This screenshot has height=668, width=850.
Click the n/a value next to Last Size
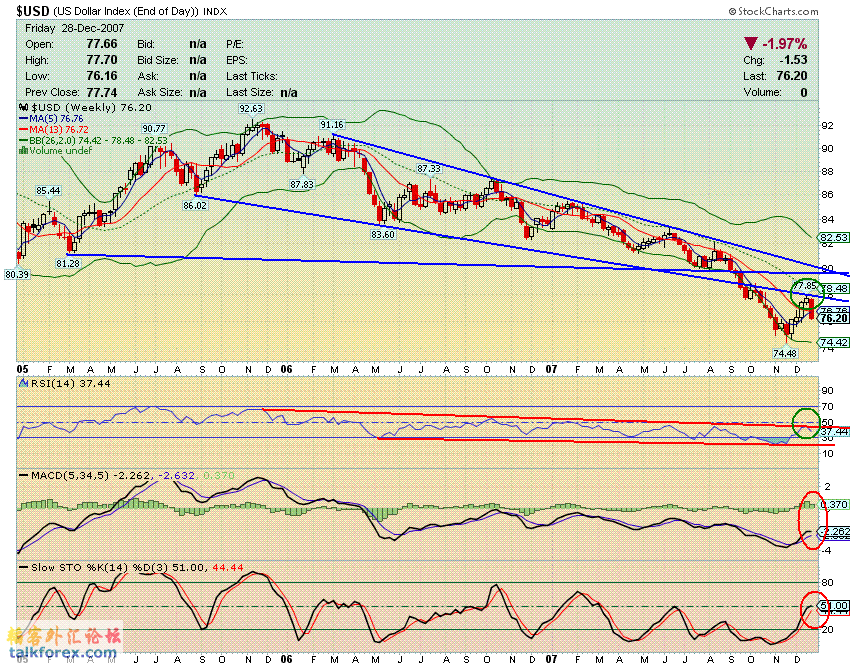click(x=289, y=92)
